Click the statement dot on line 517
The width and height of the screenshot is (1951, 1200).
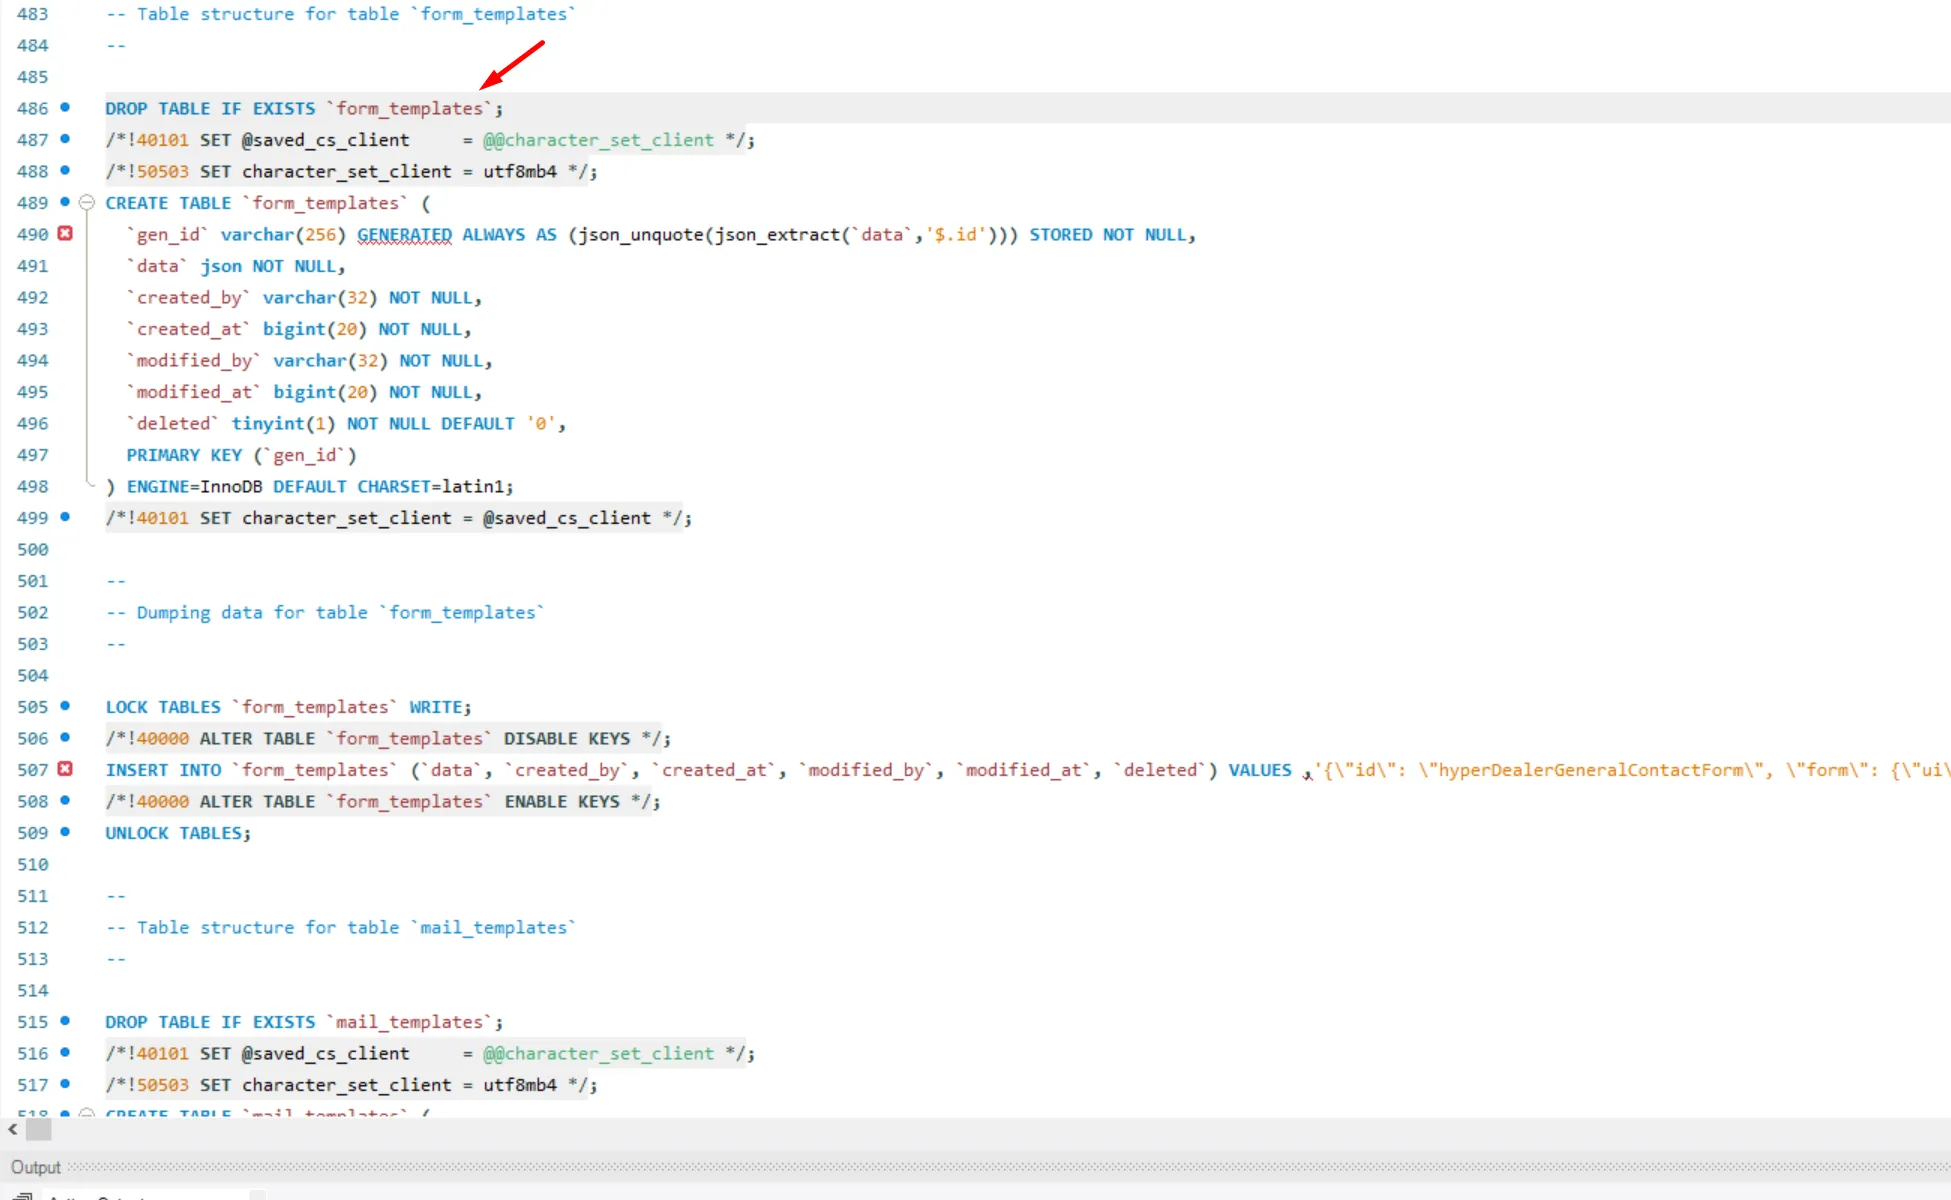click(x=65, y=1084)
